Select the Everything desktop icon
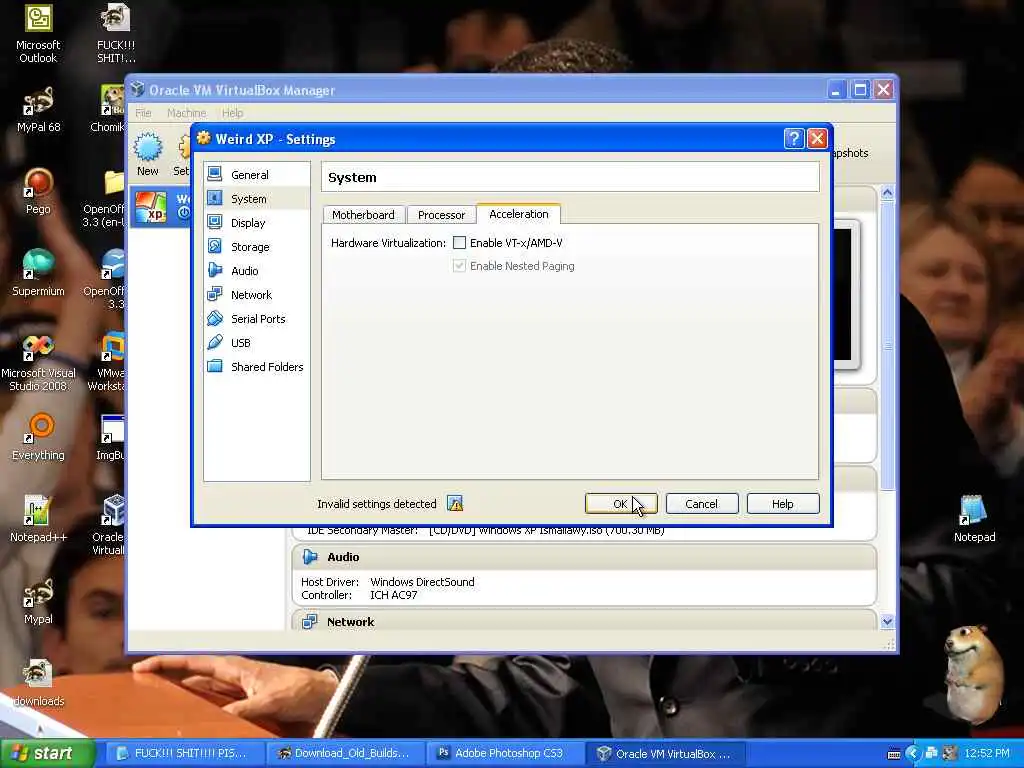The height and width of the screenshot is (768, 1024). click(38, 438)
